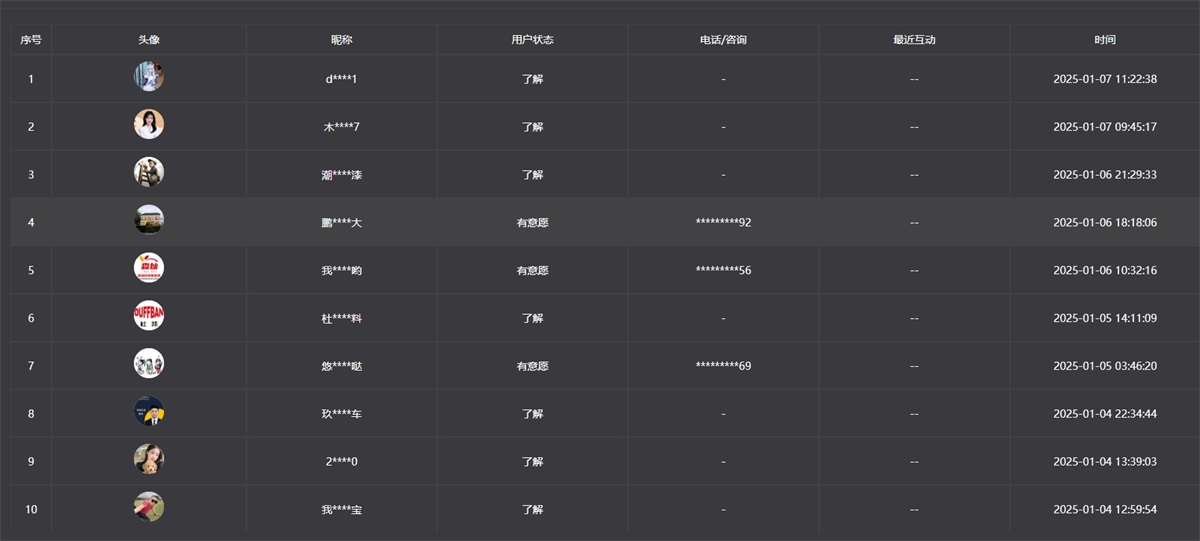The image size is (1200, 541).
Task: Click the phone number ending in 56
Action: point(723,270)
